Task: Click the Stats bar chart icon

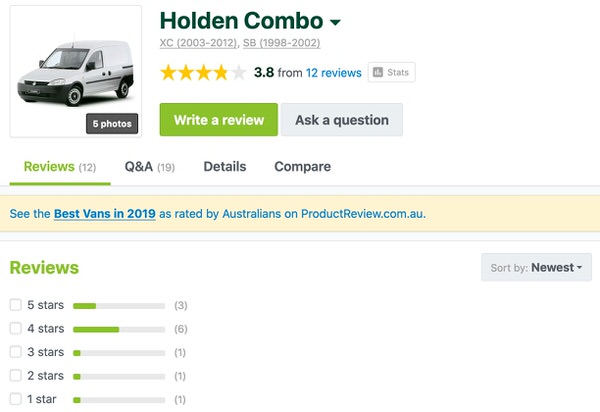Action: 378,72
